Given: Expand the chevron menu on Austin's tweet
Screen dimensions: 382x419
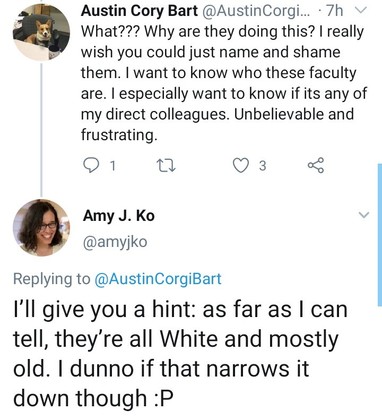Looking at the screenshot, I should pyautogui.click(x=360, y=11).
